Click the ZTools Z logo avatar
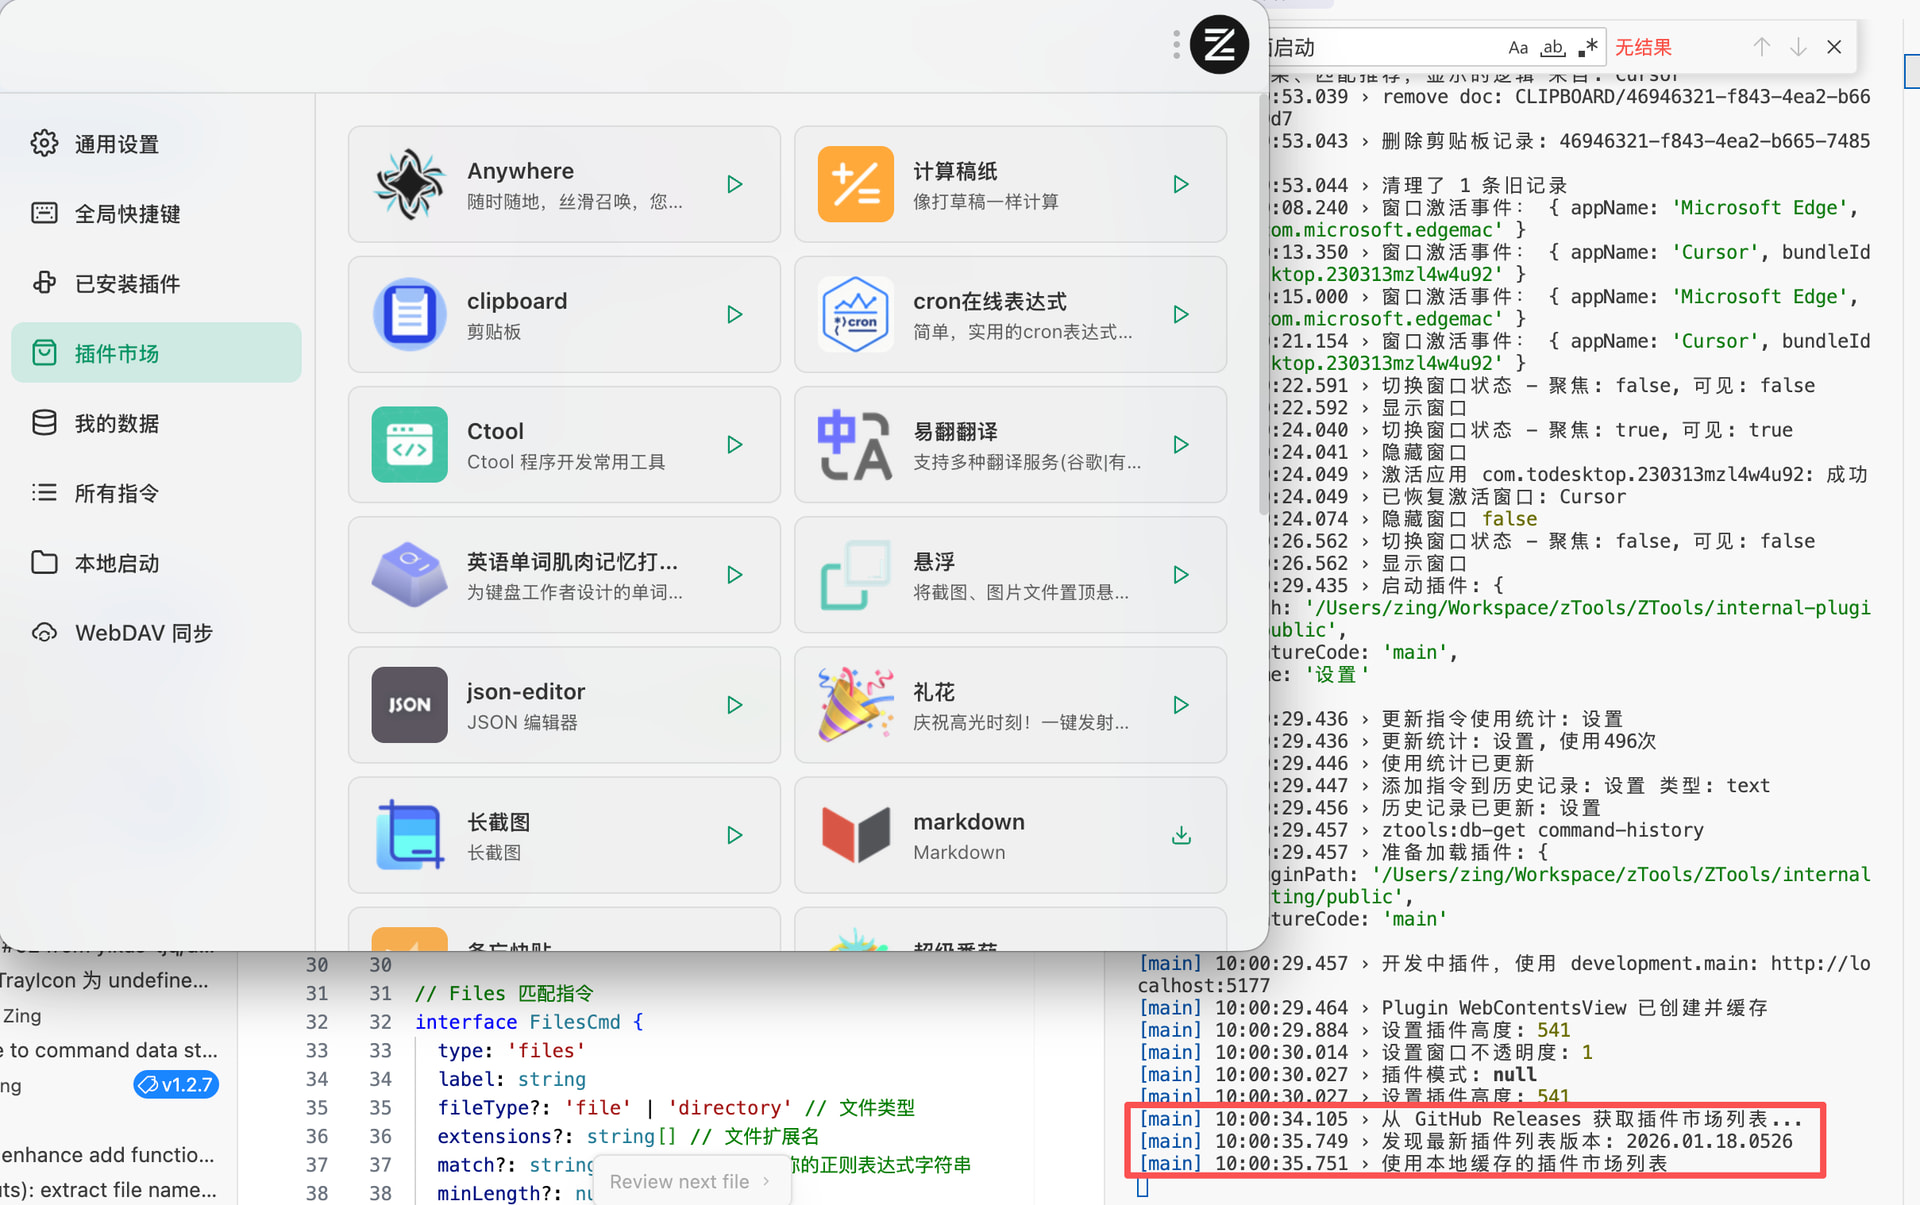The width and height of the screenshot is (1920, 1205). pos(1219,44)
